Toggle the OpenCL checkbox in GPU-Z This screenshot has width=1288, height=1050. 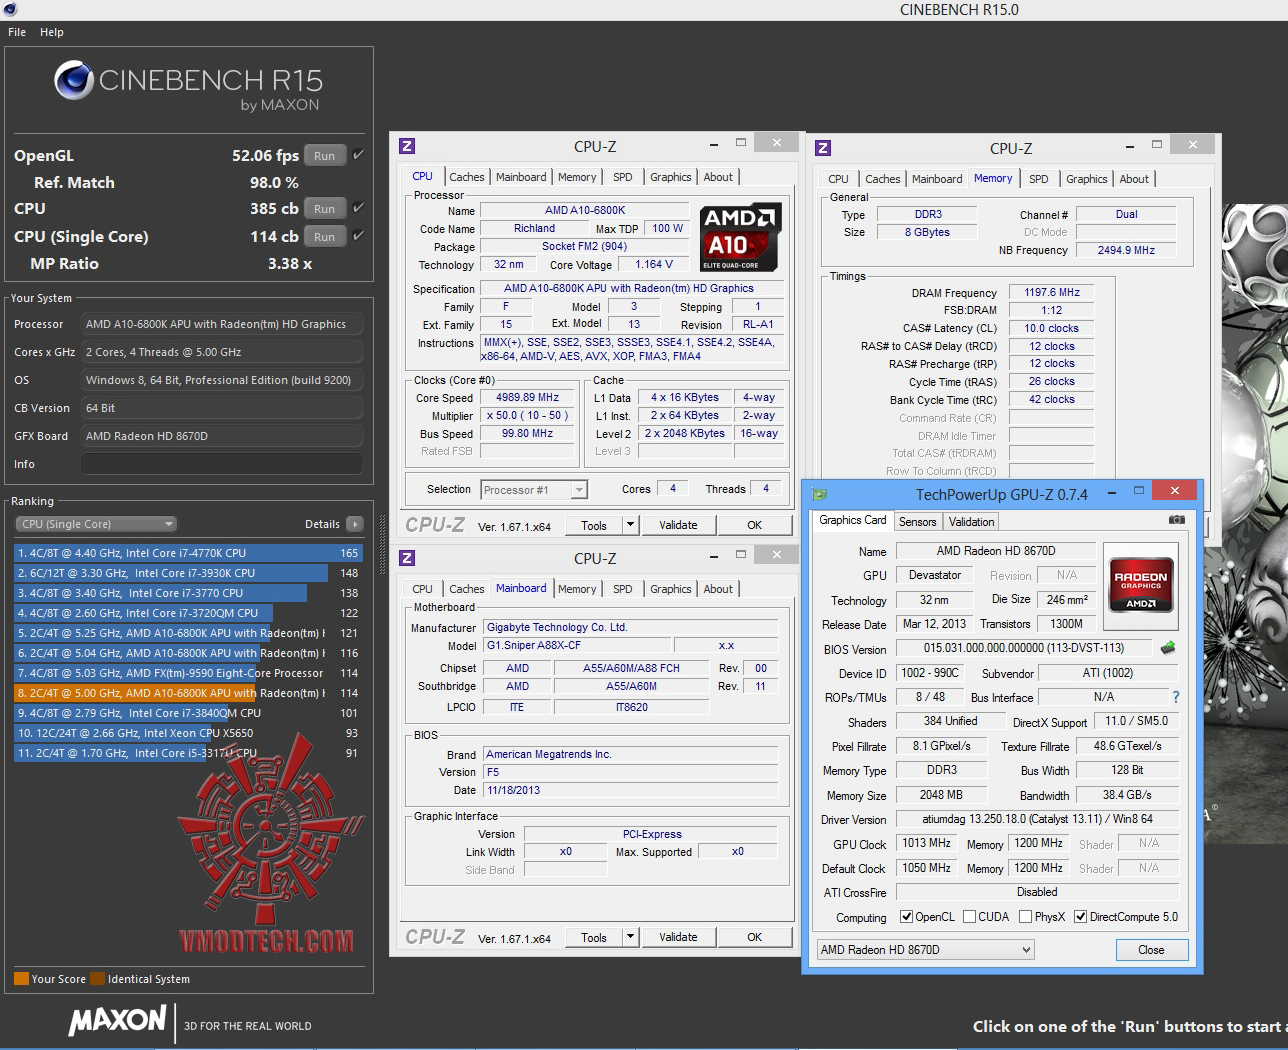[x=906, y=917]
